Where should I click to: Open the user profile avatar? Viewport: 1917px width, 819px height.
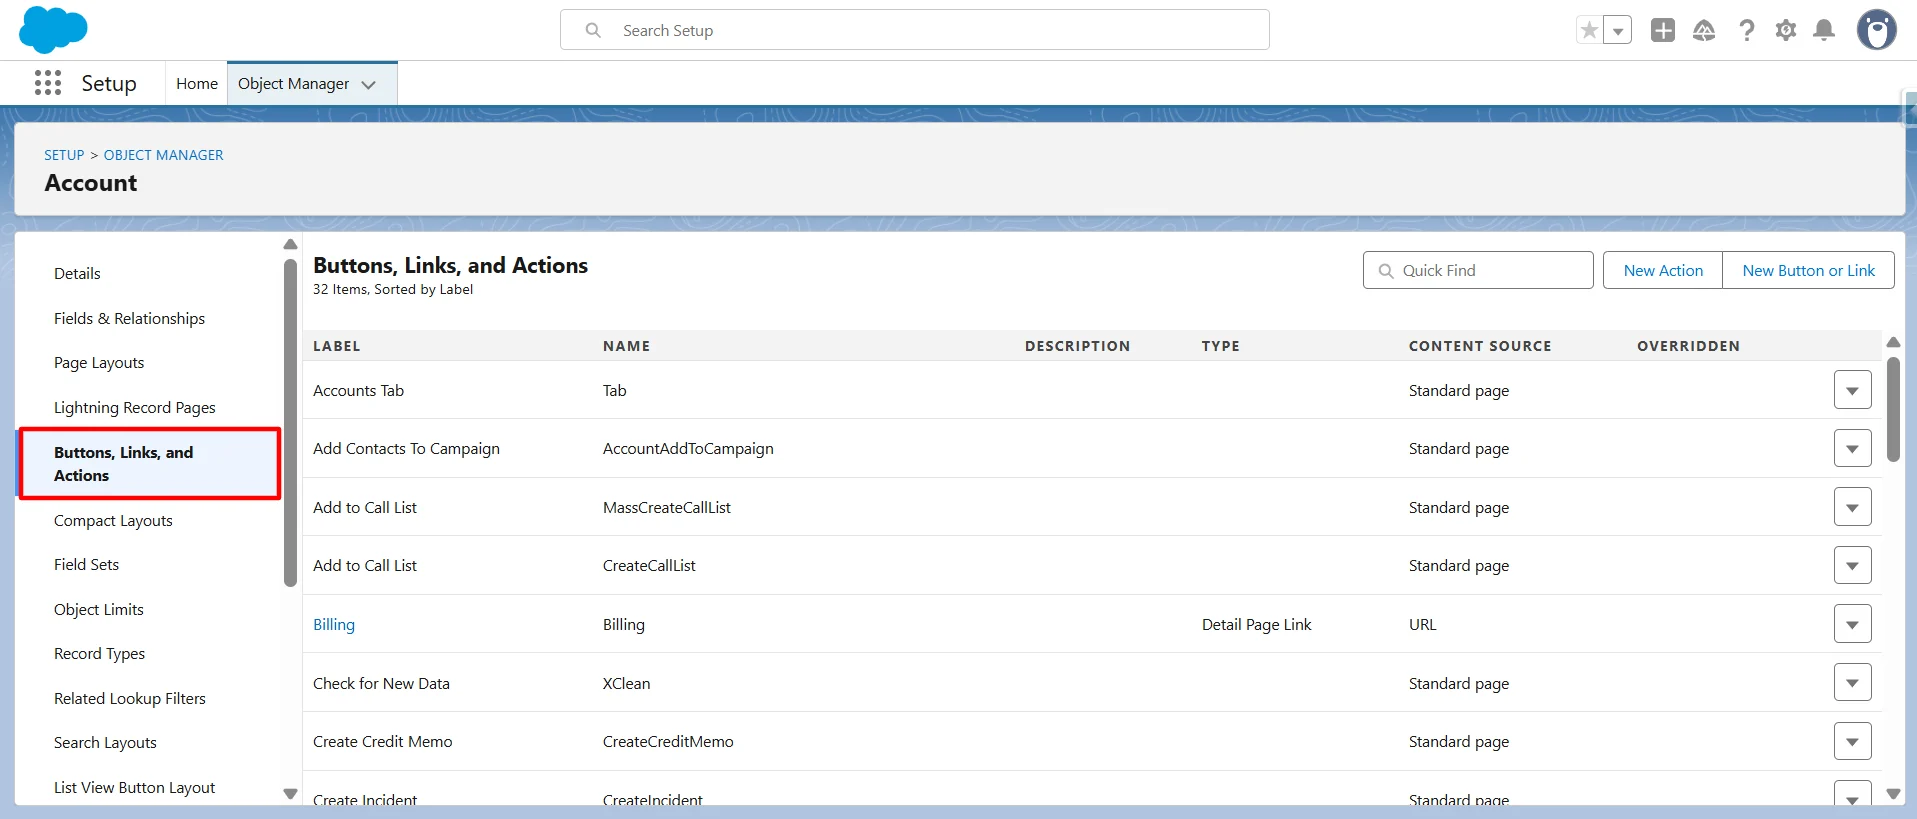click(x=1877, y=30)
